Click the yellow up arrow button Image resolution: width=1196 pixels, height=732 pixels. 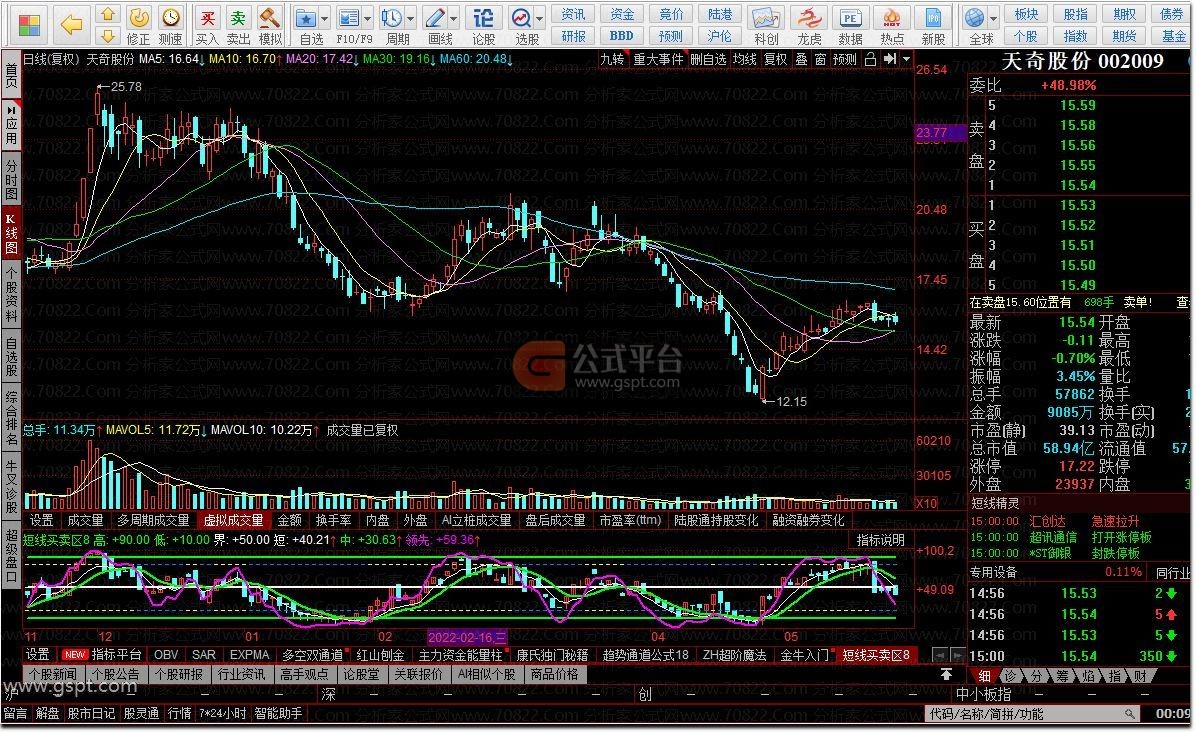[108, 14]
